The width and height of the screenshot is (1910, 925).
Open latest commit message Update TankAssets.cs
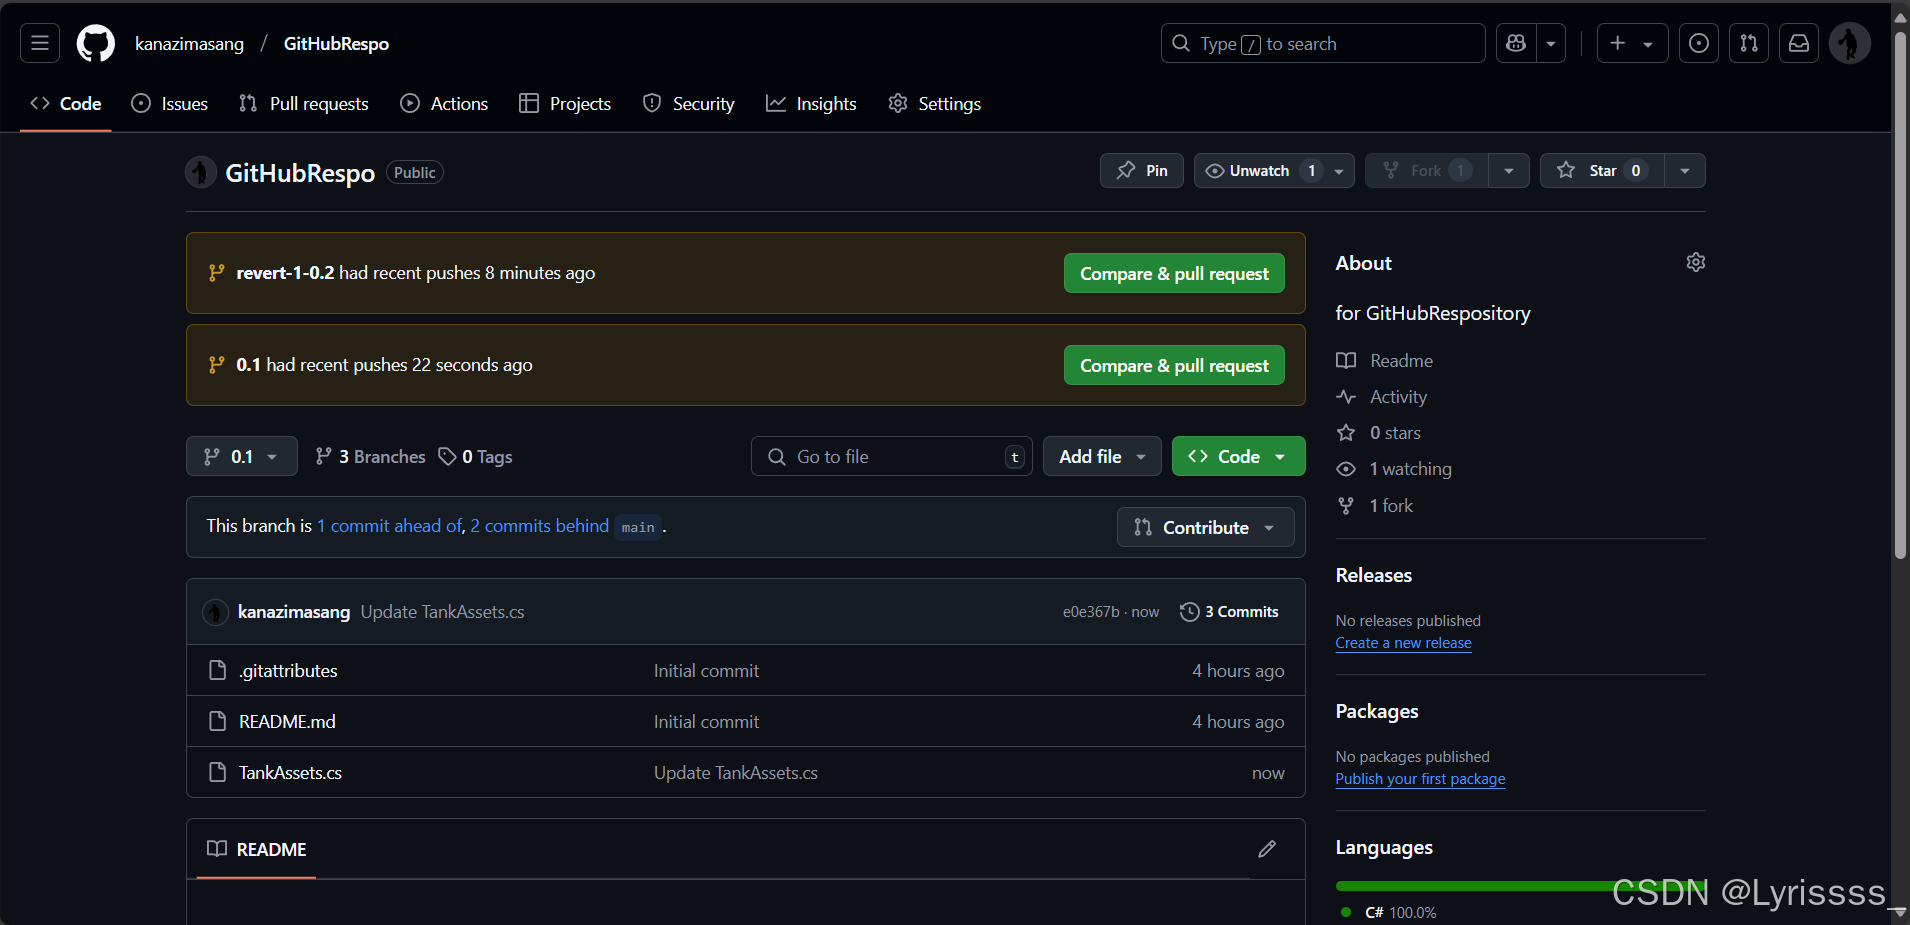click(442, 612)
